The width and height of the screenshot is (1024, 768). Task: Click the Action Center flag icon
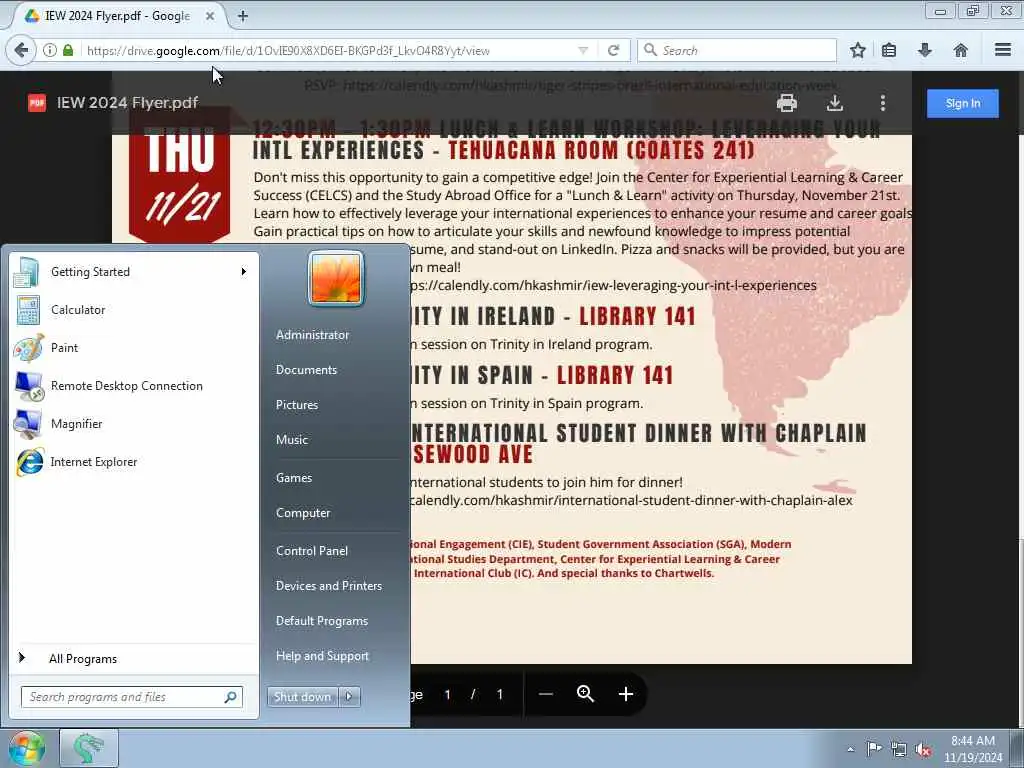tap(874, 749)
